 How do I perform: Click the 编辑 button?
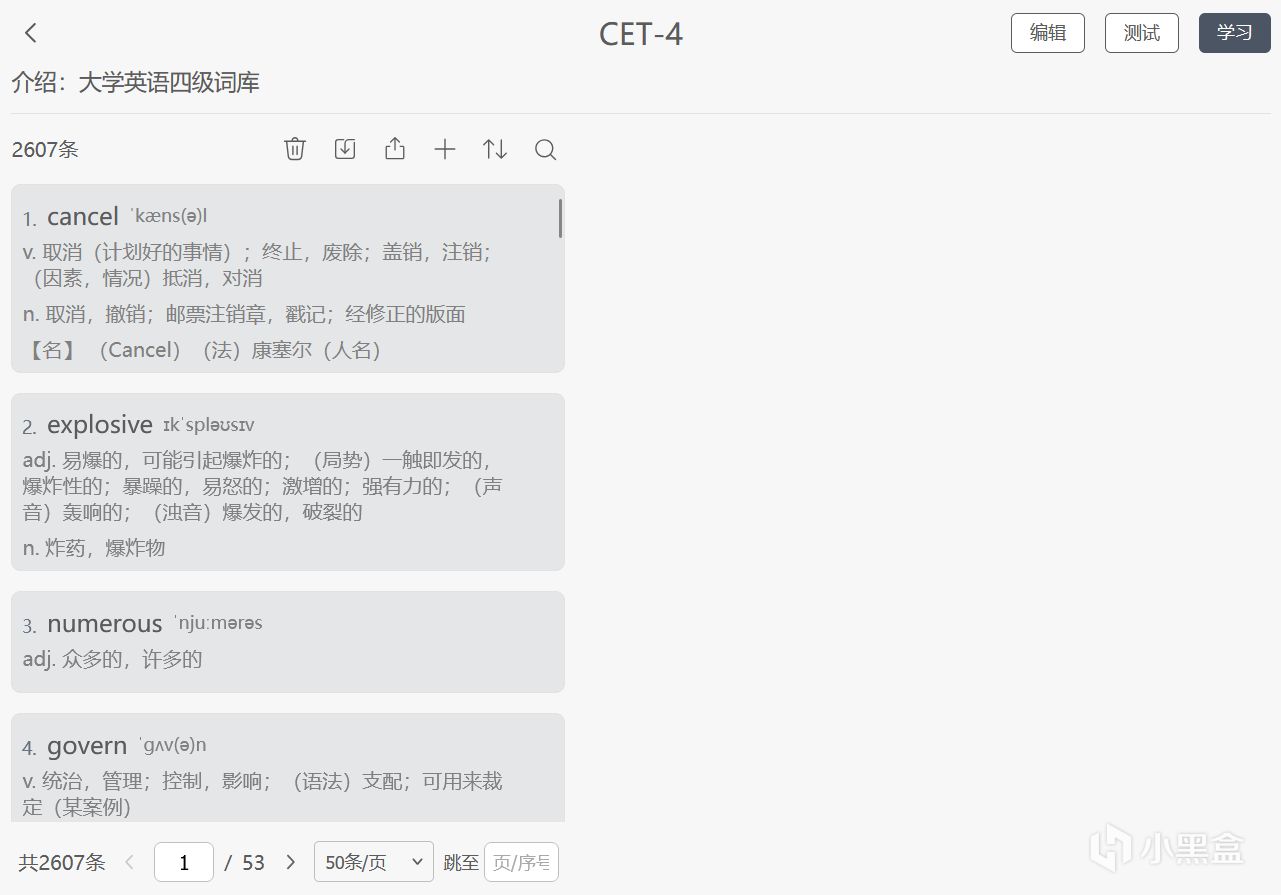1048,33
